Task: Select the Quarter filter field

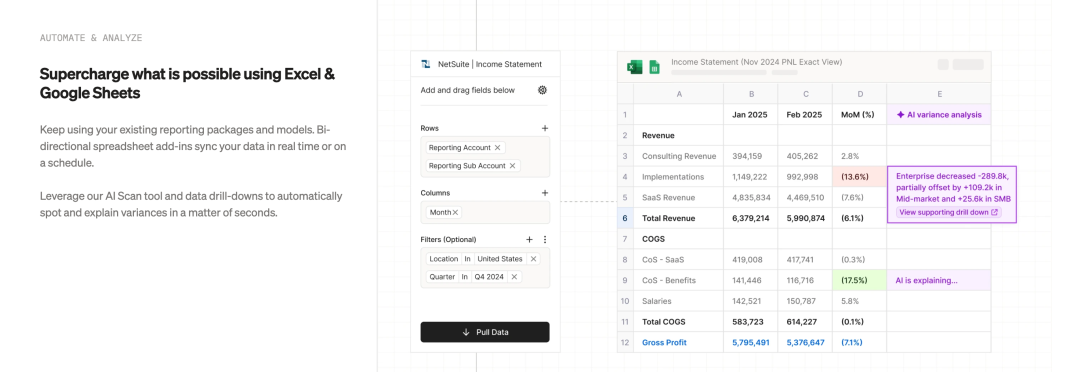Action: coord(442,276)
